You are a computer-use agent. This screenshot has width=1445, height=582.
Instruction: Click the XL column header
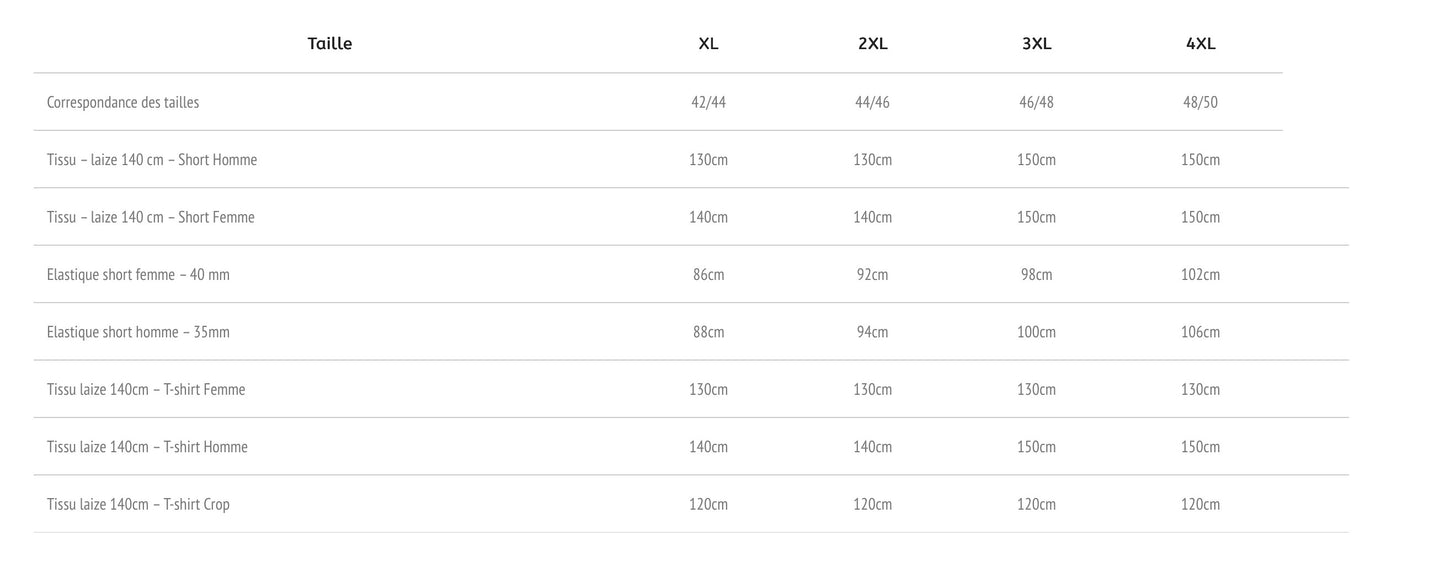[x=708, y=44]
